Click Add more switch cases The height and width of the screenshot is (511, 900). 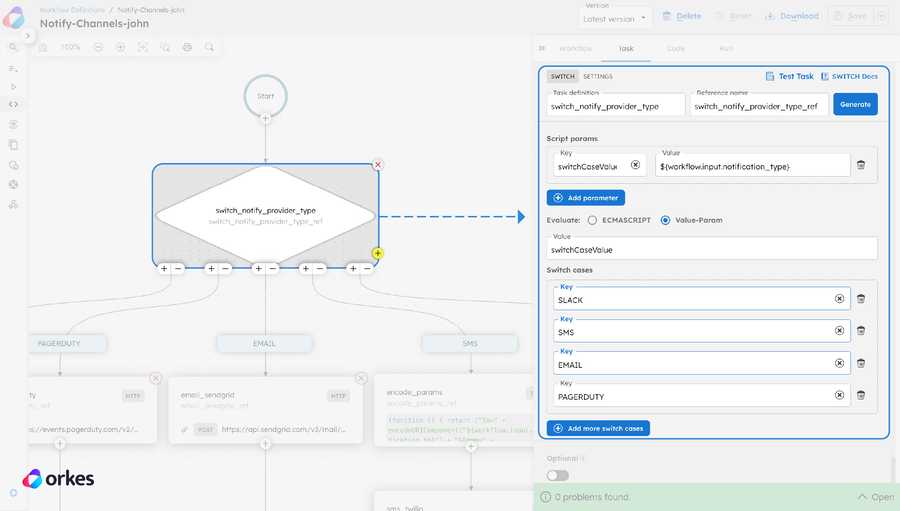(x=598, y=428)
